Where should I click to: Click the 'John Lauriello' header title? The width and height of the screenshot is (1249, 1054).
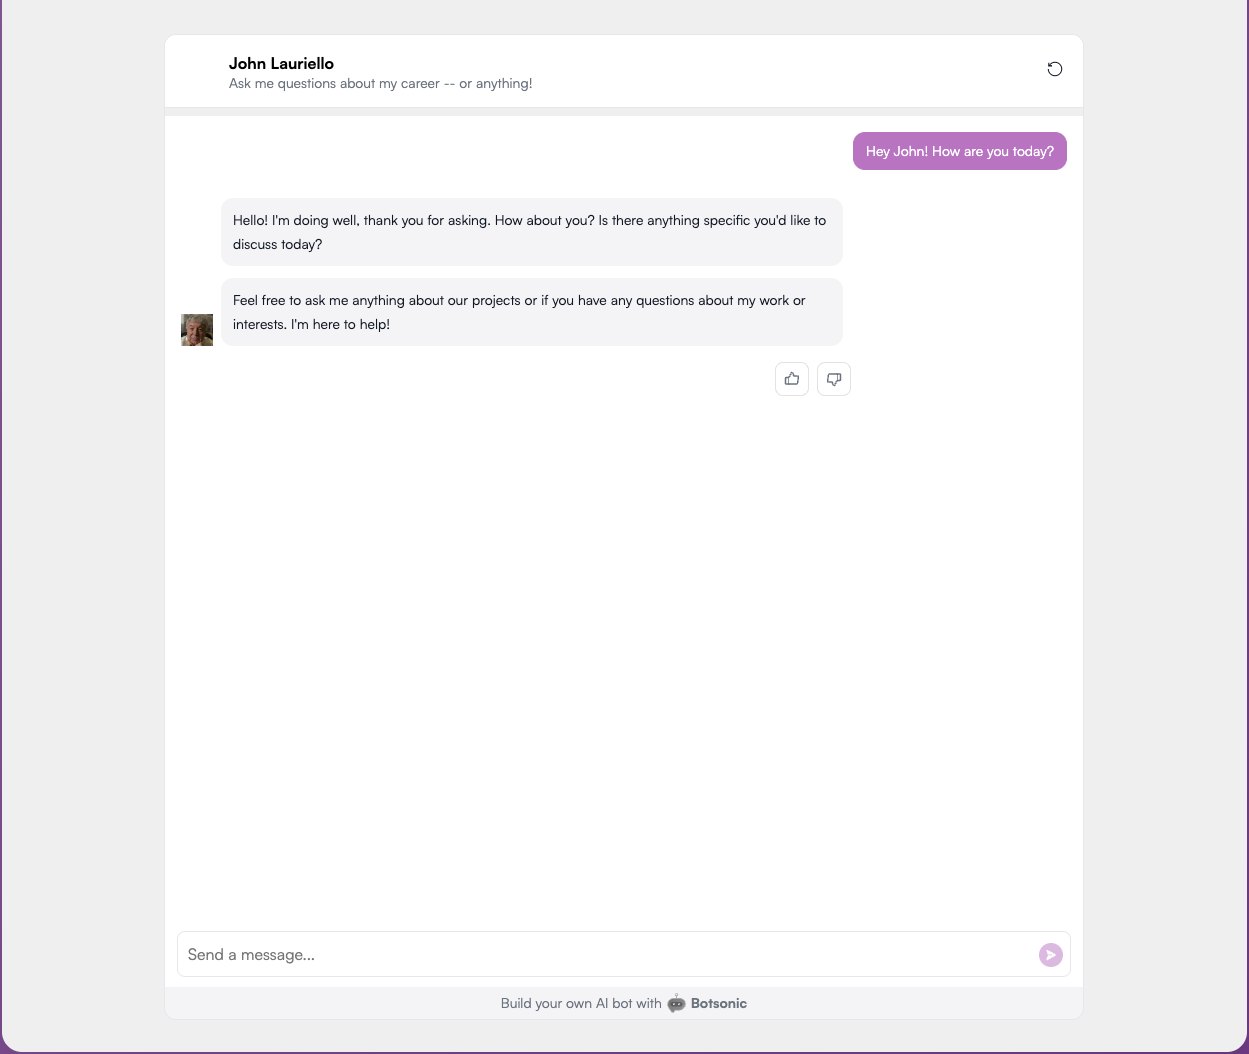tap(281, 63)
